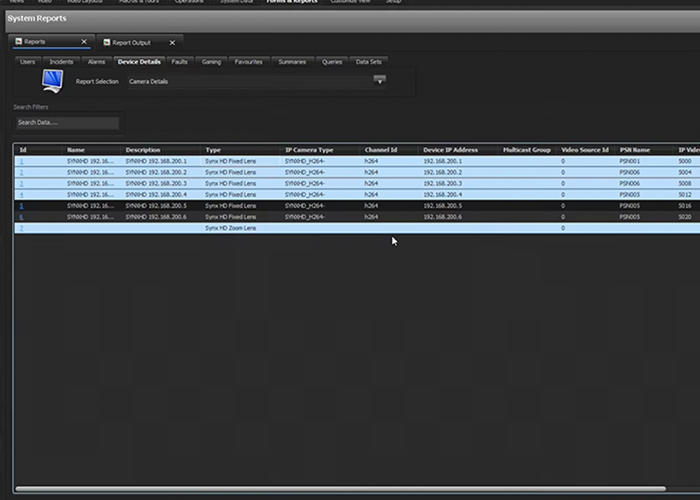The image size is (700, 500).
Task: Open the Users report tab
Action: pyautogui.click(x=27, y=62)
